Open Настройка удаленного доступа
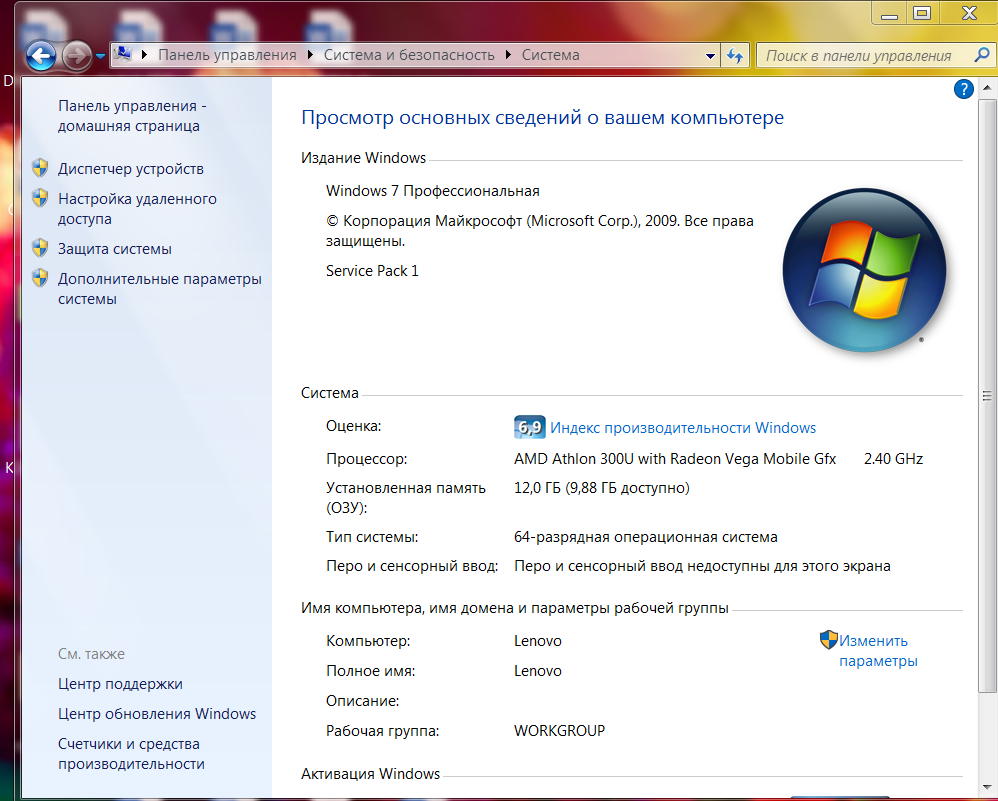This screenshot has height=801, width=998. [137, 209]
